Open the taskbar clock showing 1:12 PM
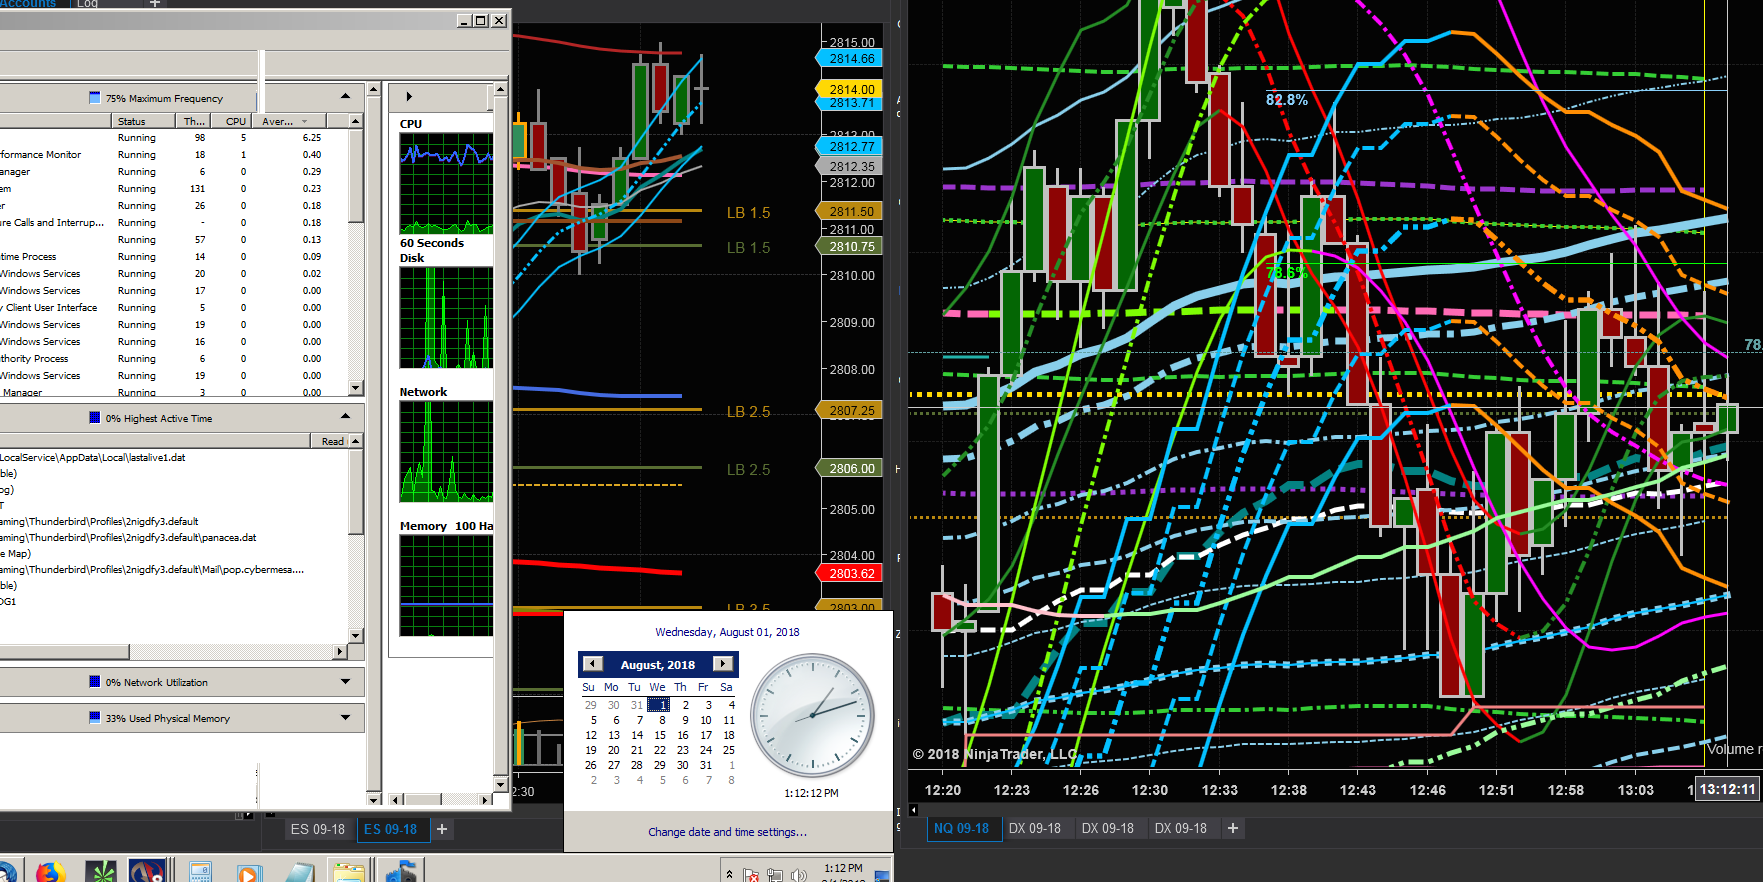Viewport: 1763px width, 882px height. point(843,873)
